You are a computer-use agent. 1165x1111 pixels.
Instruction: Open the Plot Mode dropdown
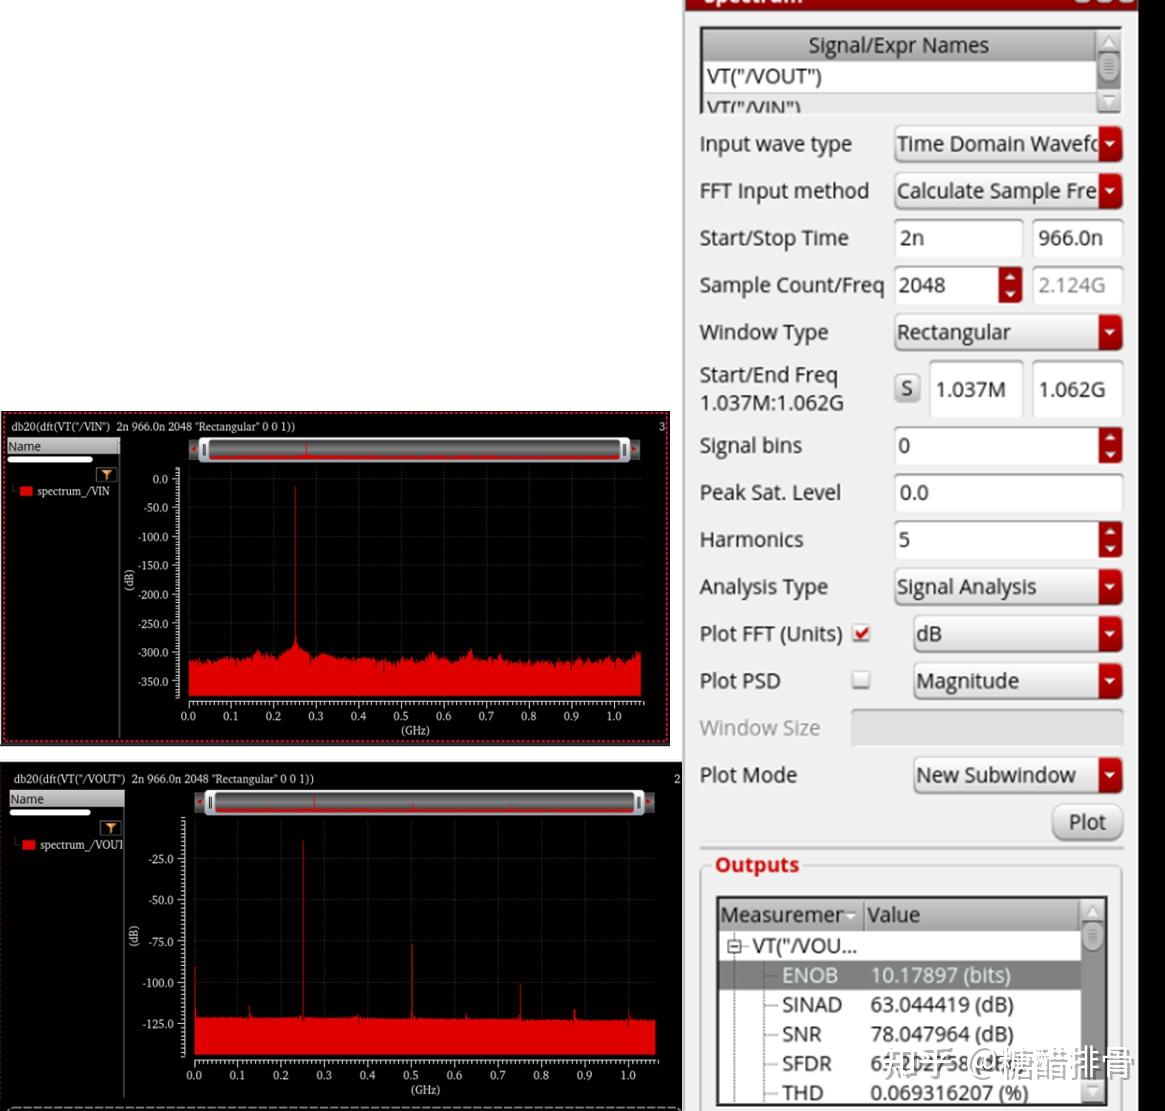(1017, 775)
